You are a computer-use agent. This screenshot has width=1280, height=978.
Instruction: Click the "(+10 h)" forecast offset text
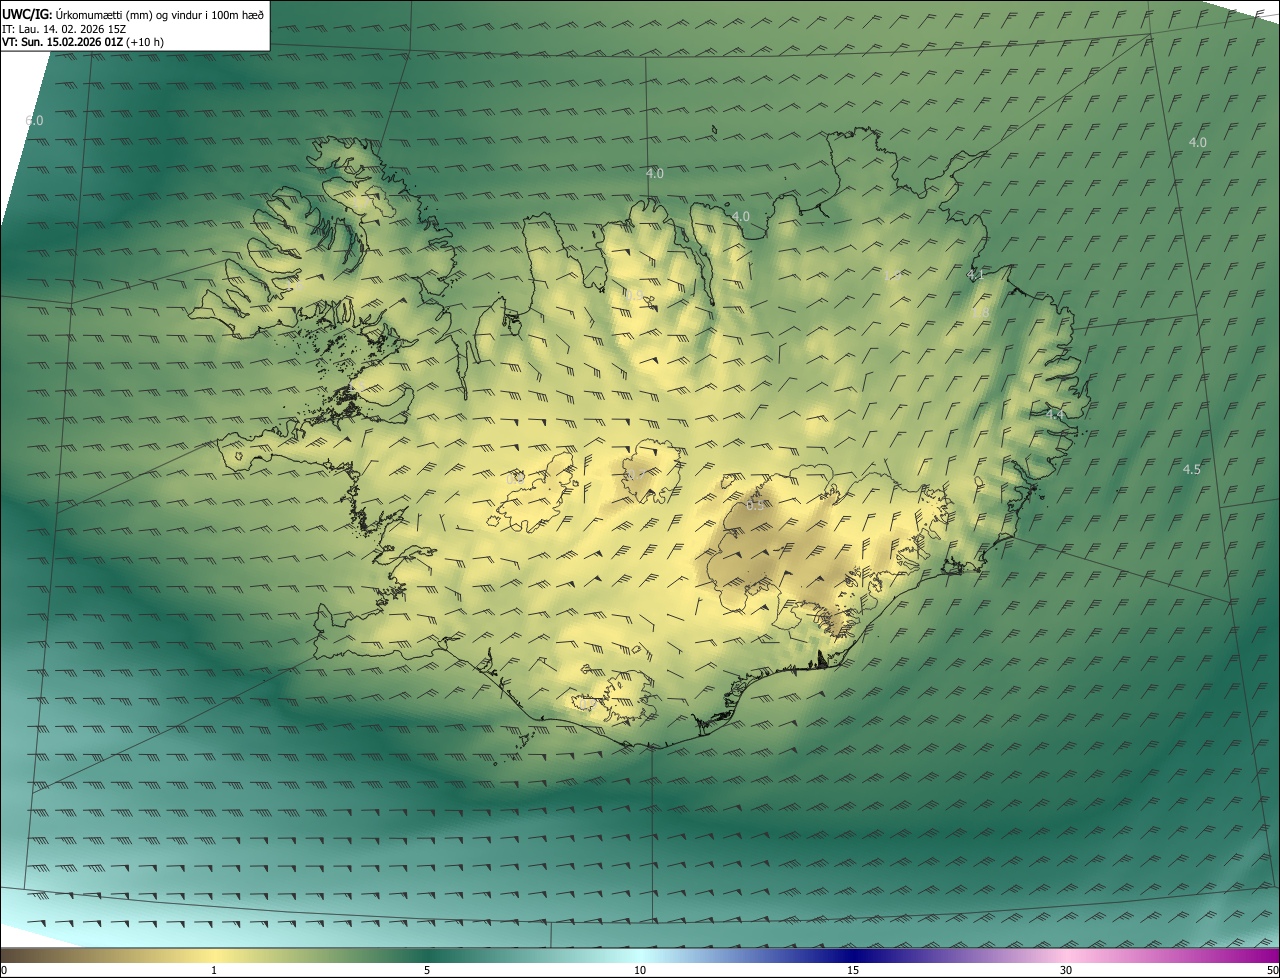pos(146,42)
